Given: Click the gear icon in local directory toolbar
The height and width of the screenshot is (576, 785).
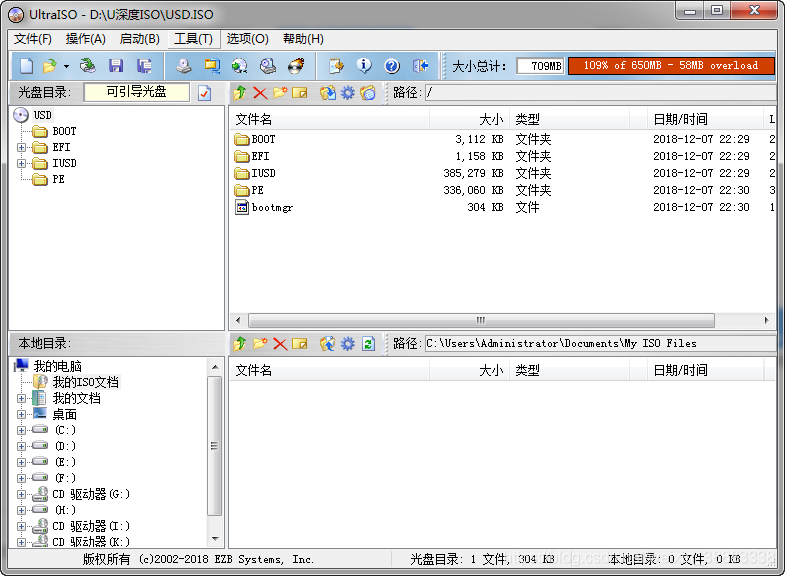Looking at the screenshot, I should click(x=347, y=344).
